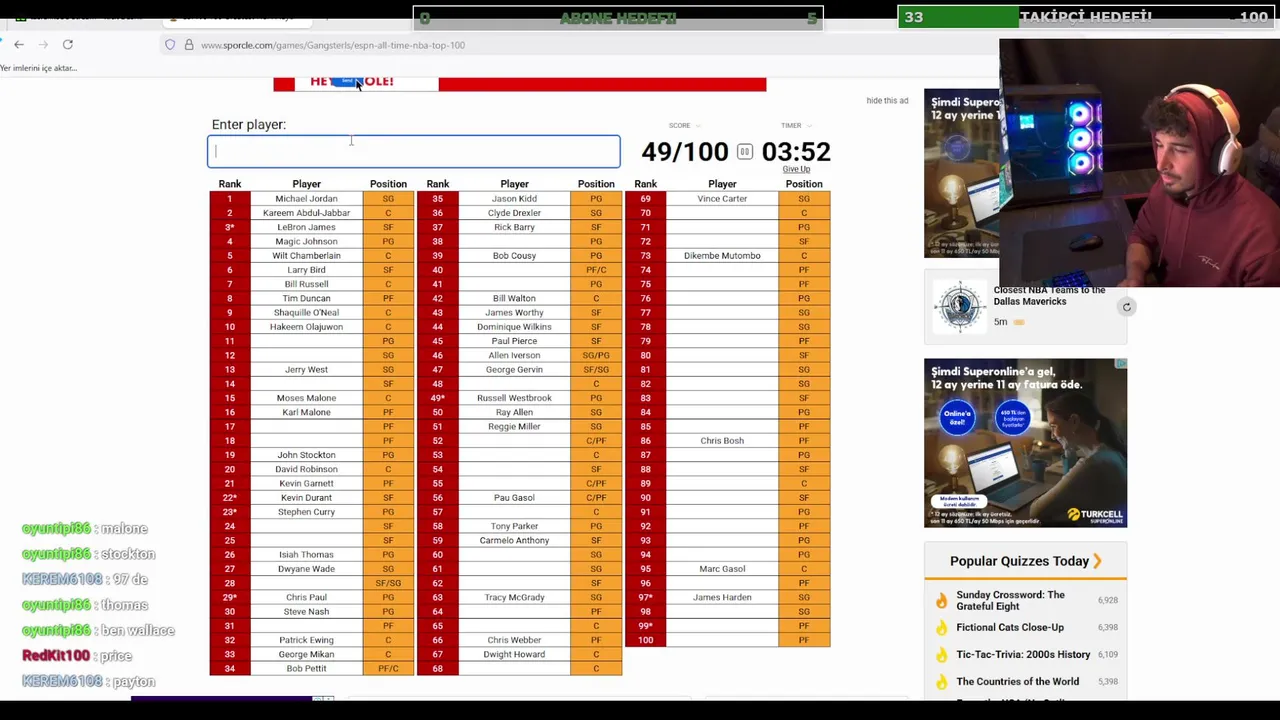Image resolution: width=1280 pixels, height=720 pixels.
Task: Open the Yer imlerini içe aktar bookmark
Action: 39,68
